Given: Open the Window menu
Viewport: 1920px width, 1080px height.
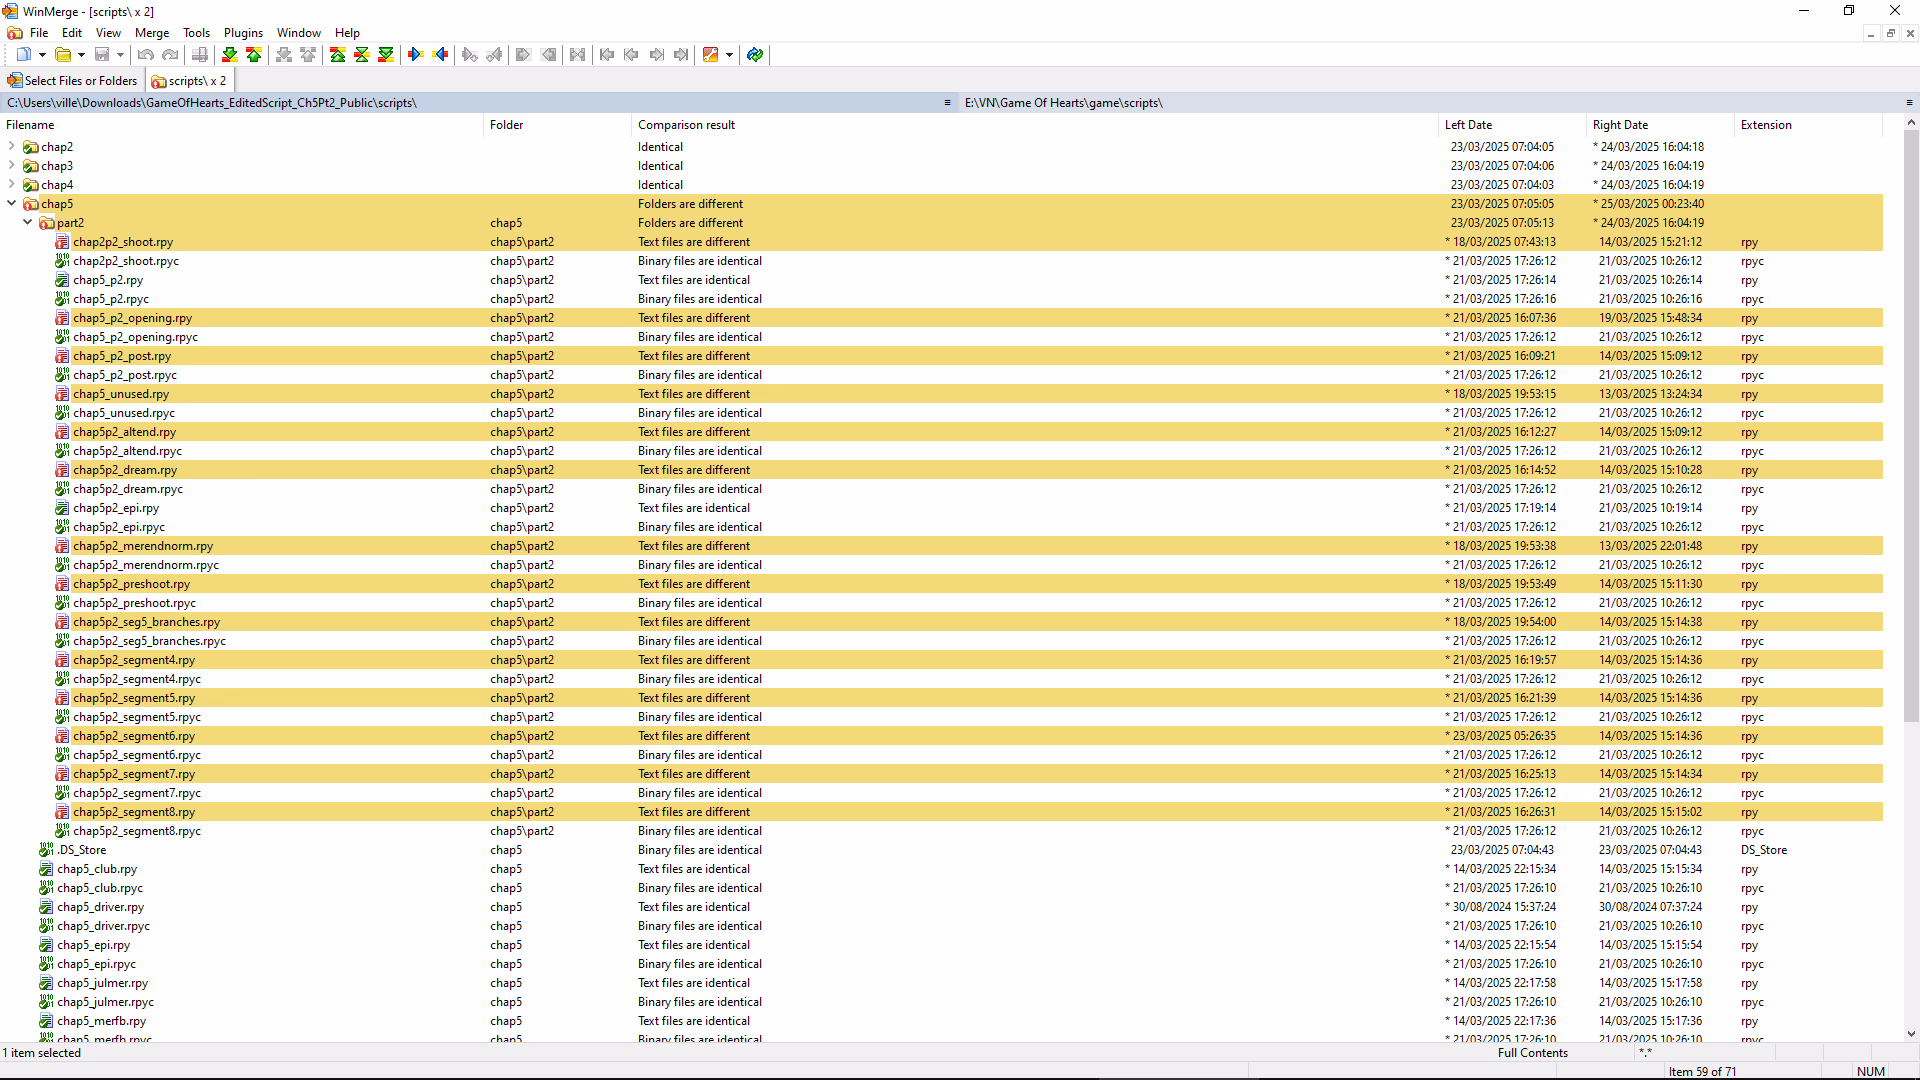Looking at the screenshot, I should tap(299, 33).
